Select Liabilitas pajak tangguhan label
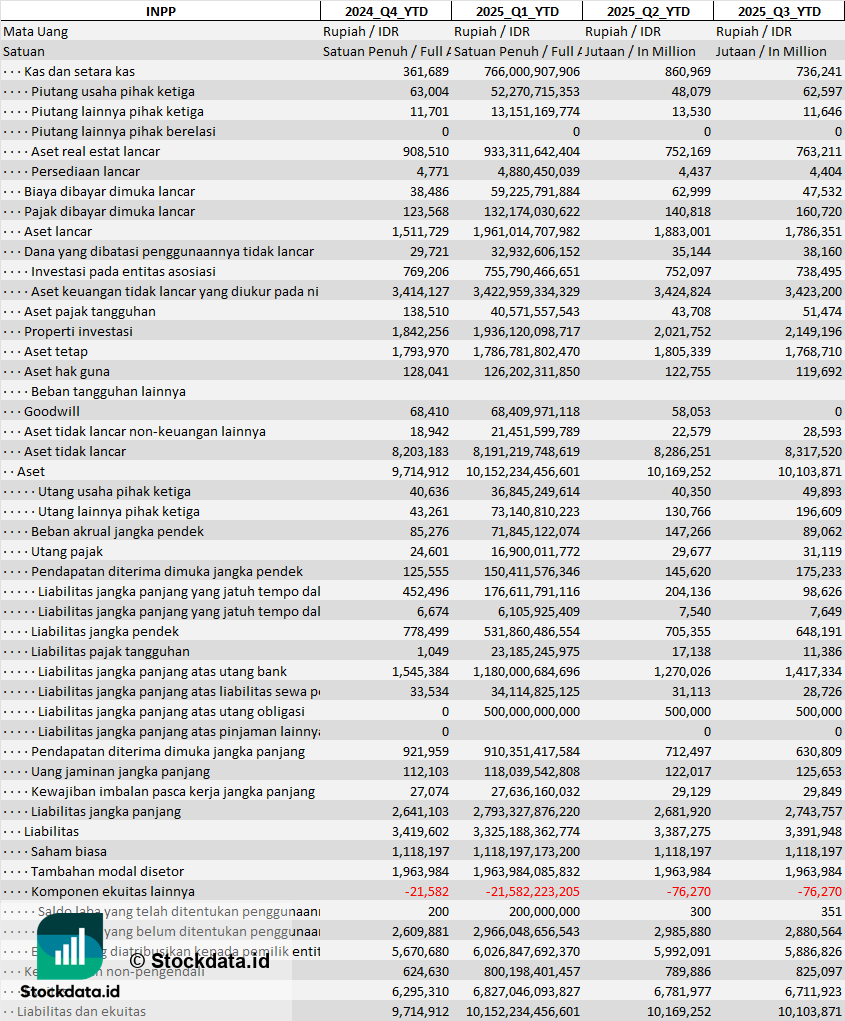Viewport: 845px width, 1021px height. click(110, 652)
